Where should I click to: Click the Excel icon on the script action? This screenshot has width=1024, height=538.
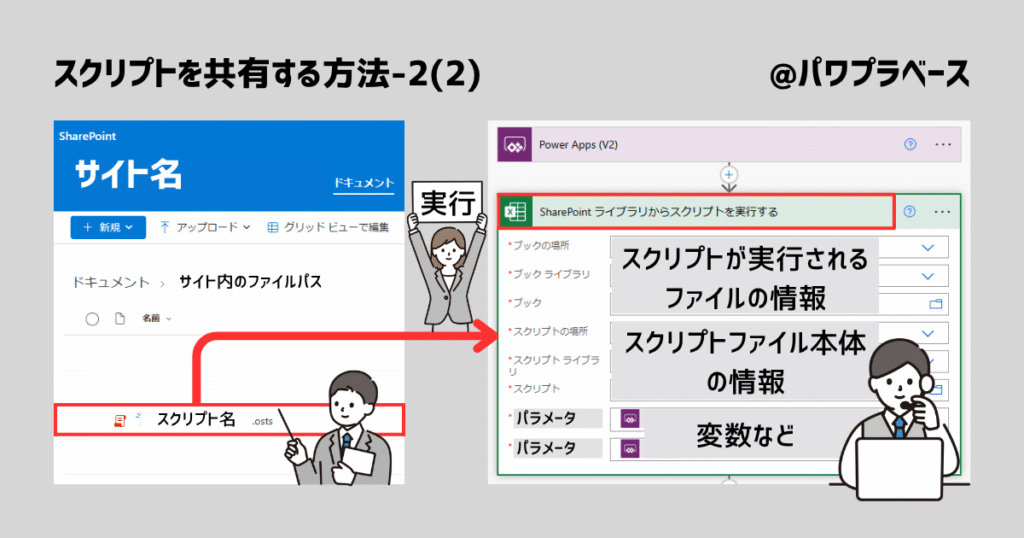tap(515, 212)
